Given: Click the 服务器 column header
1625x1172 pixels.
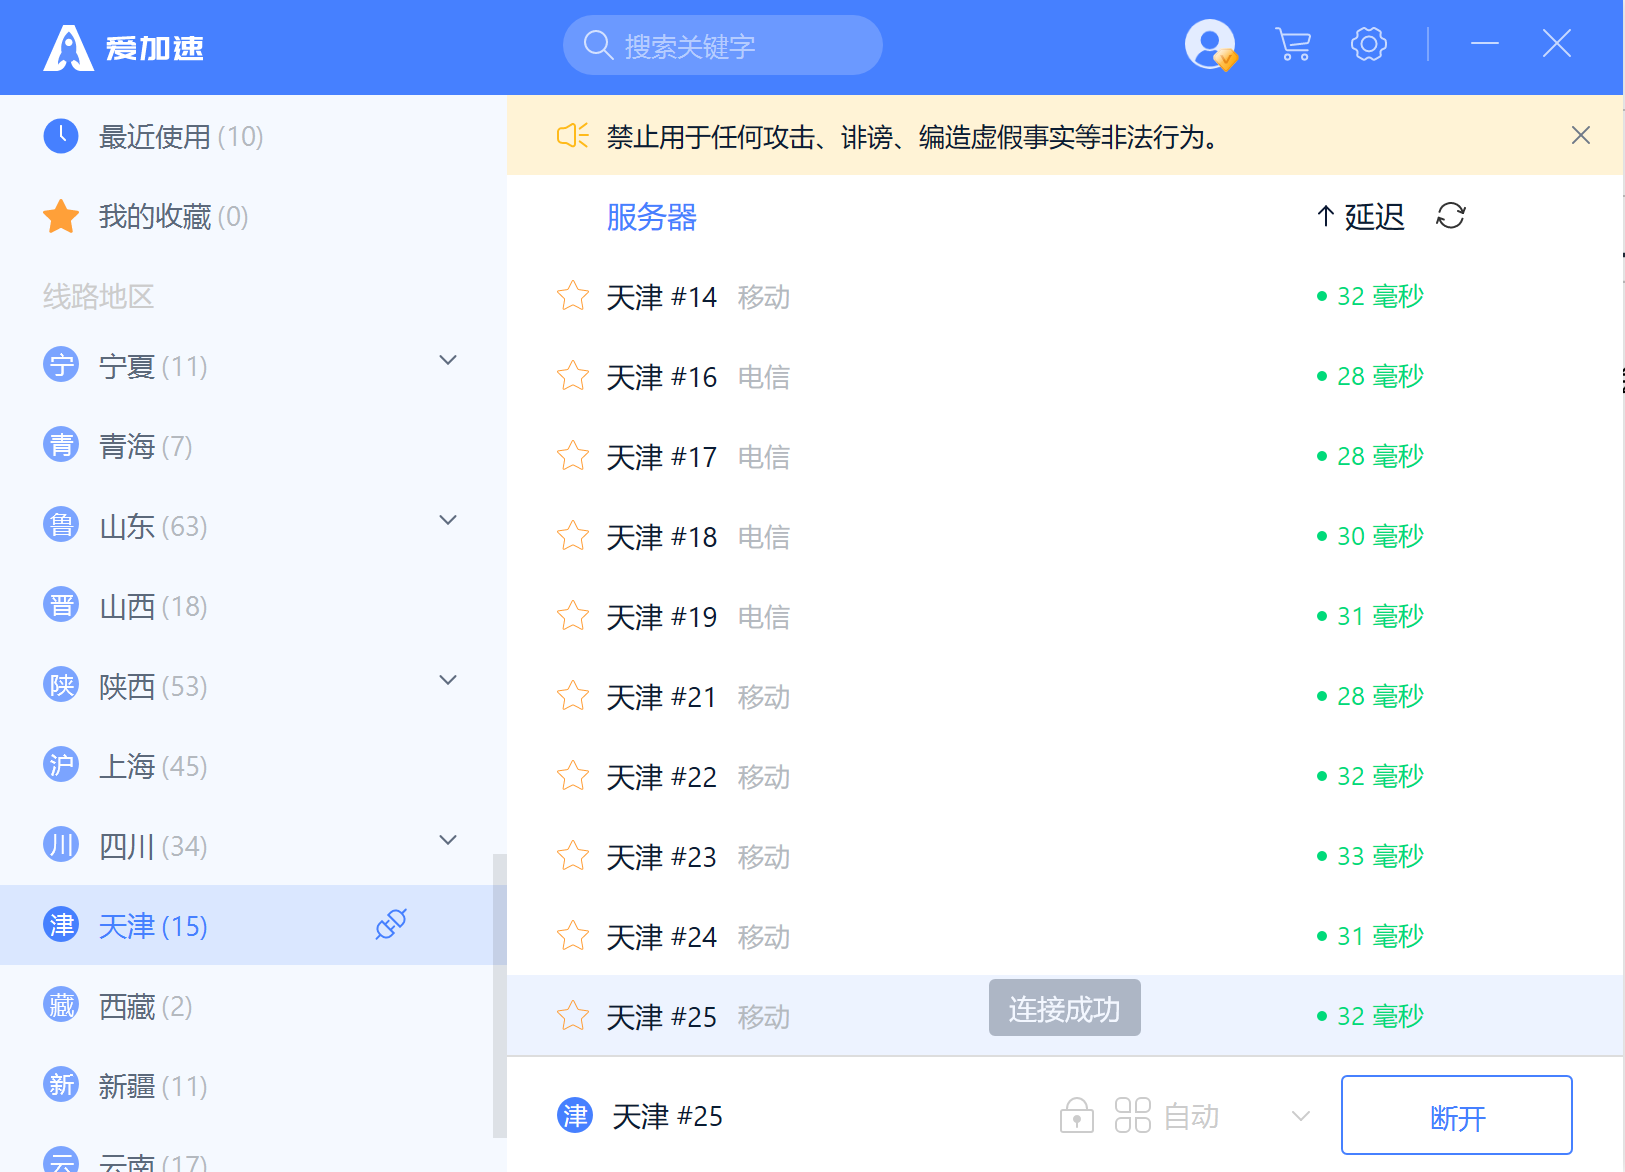Looking at the screenshot, I should click(652, 216).
